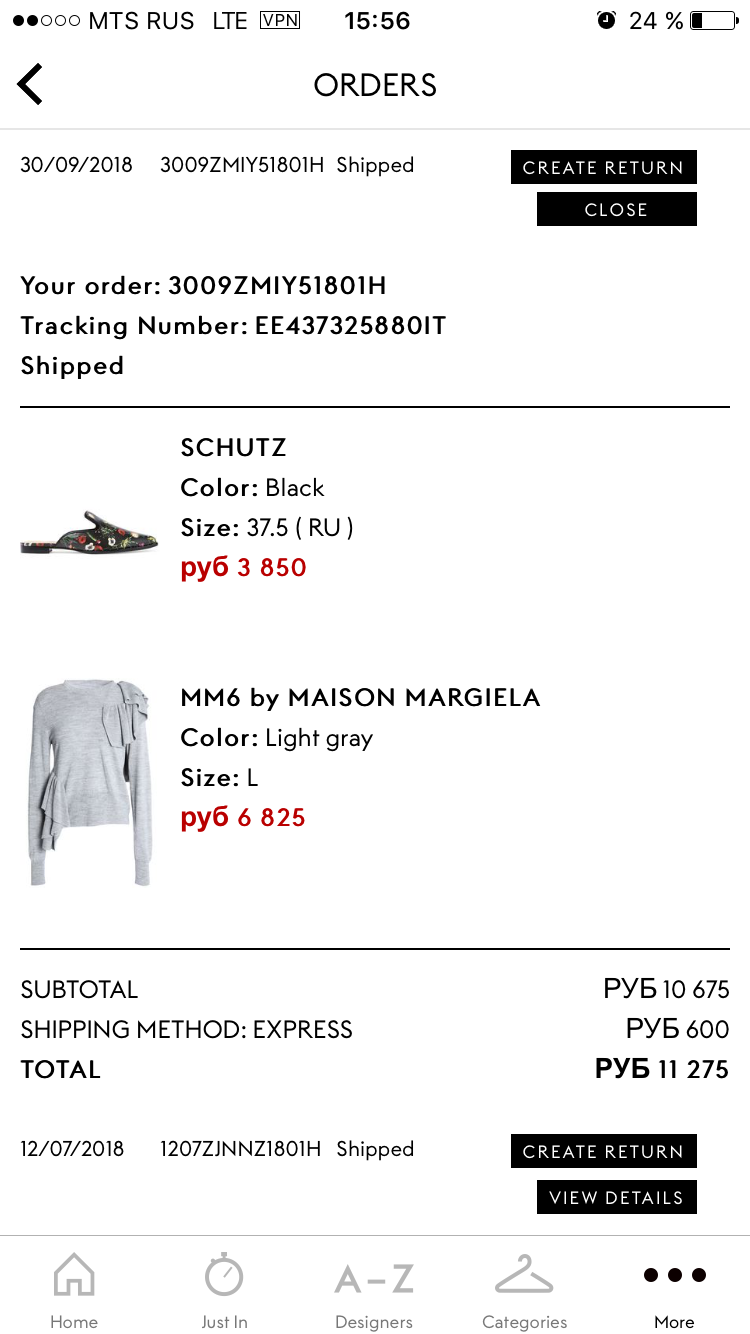Open the Home tab icon
Screen dimensions: 750x1334
click(74, 1276)
